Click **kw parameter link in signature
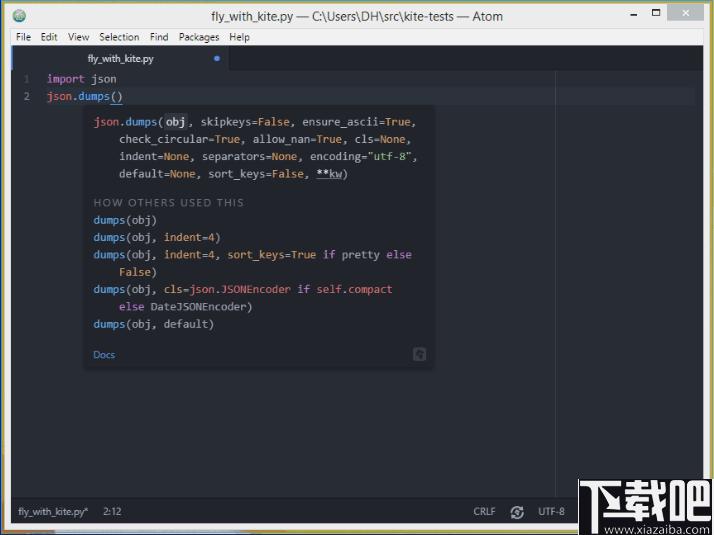 (329, 174)
